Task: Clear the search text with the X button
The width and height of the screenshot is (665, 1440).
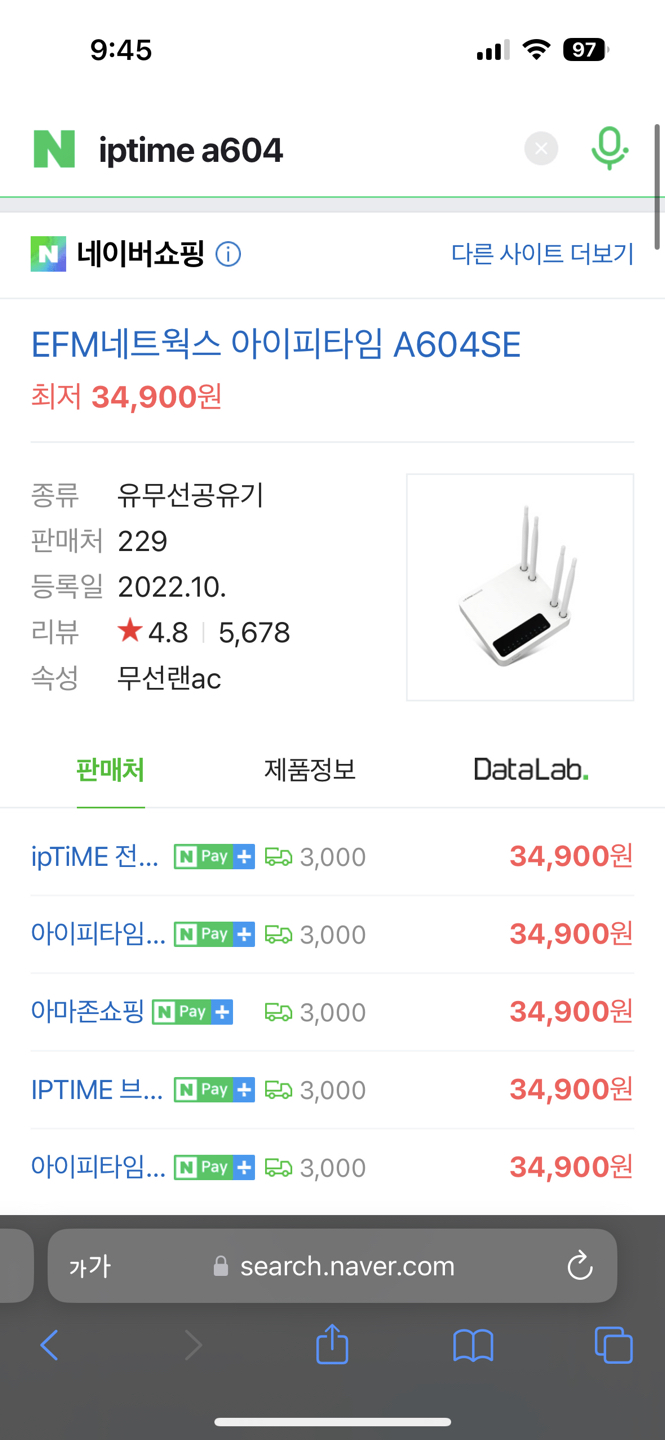Action: tap(541, 148)
